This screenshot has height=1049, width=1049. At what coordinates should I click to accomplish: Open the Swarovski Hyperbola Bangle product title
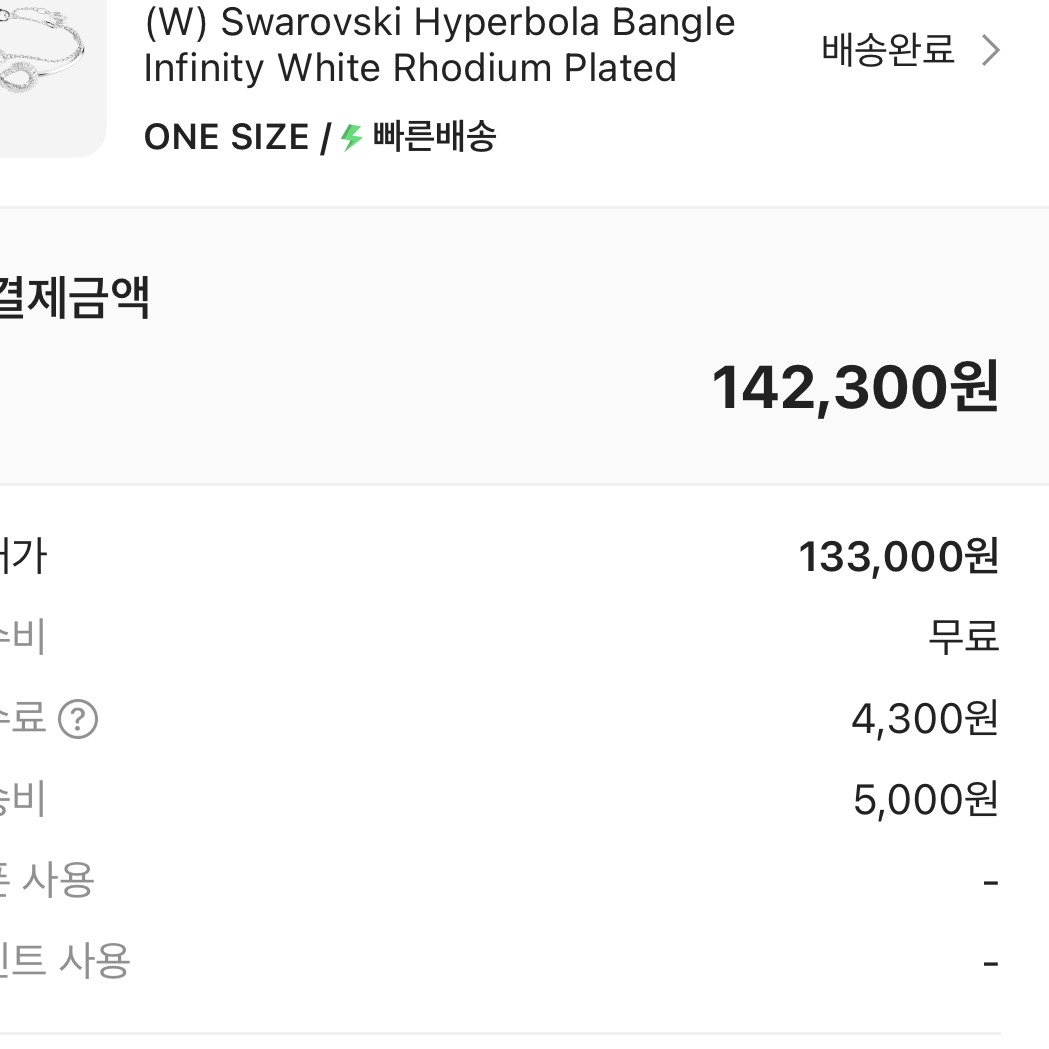pos(440,45)
